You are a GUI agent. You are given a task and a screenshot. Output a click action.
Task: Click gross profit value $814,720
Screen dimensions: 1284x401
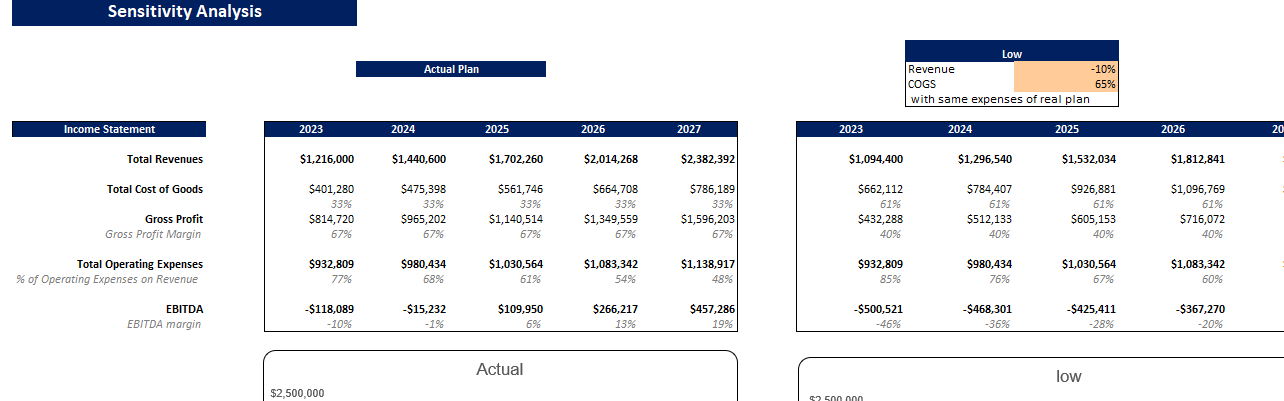pyautogui.click(x=331, y=219)
